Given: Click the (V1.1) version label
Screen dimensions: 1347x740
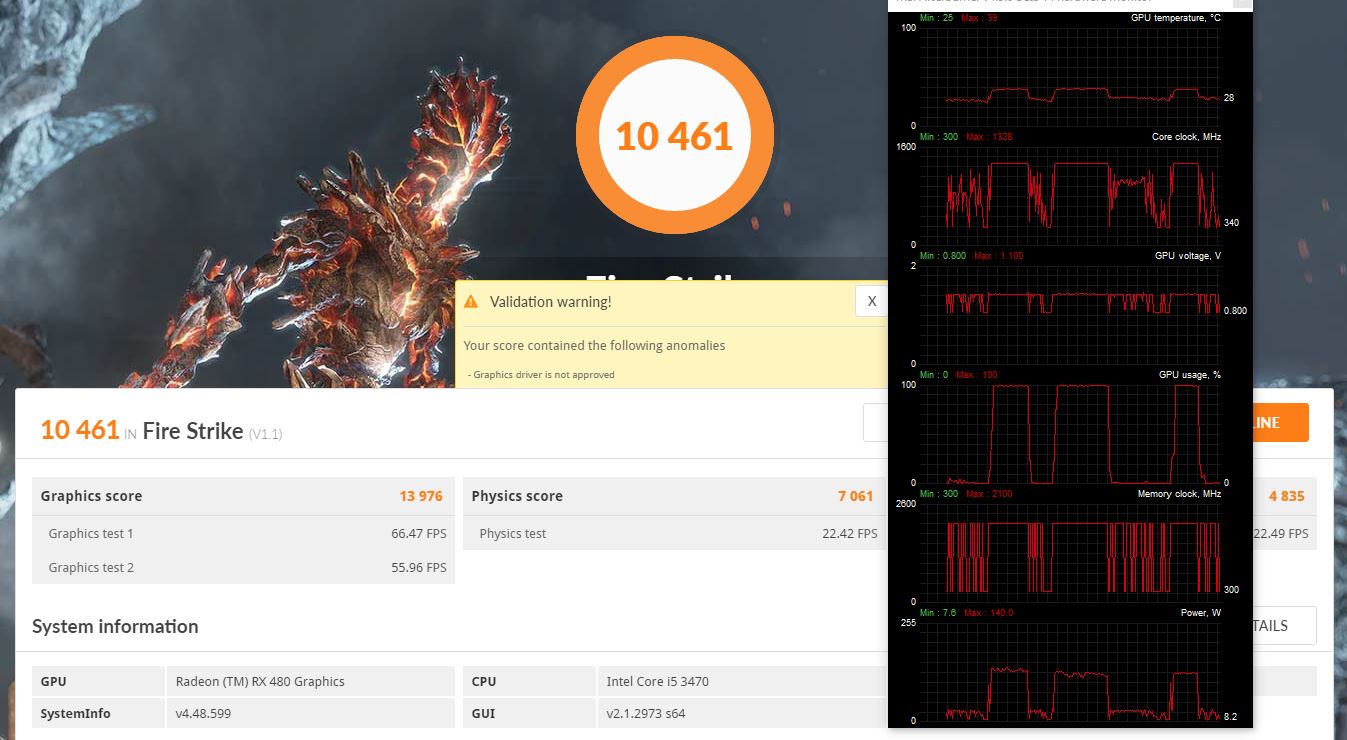Looking at the screenshot, I should (266, 434).
